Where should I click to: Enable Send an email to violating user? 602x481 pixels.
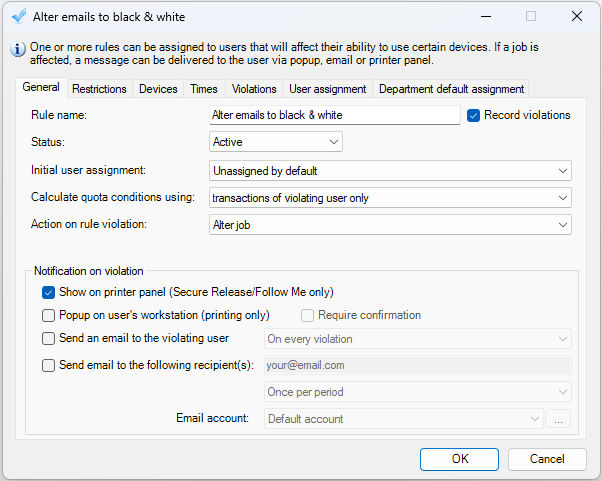(48, 339)
